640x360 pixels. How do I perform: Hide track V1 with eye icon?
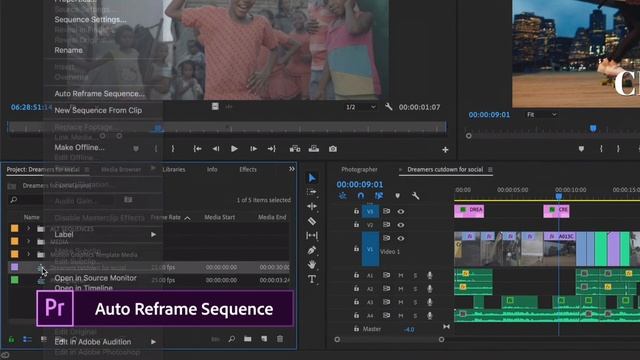pyautogui.click(x=401, y=238)
